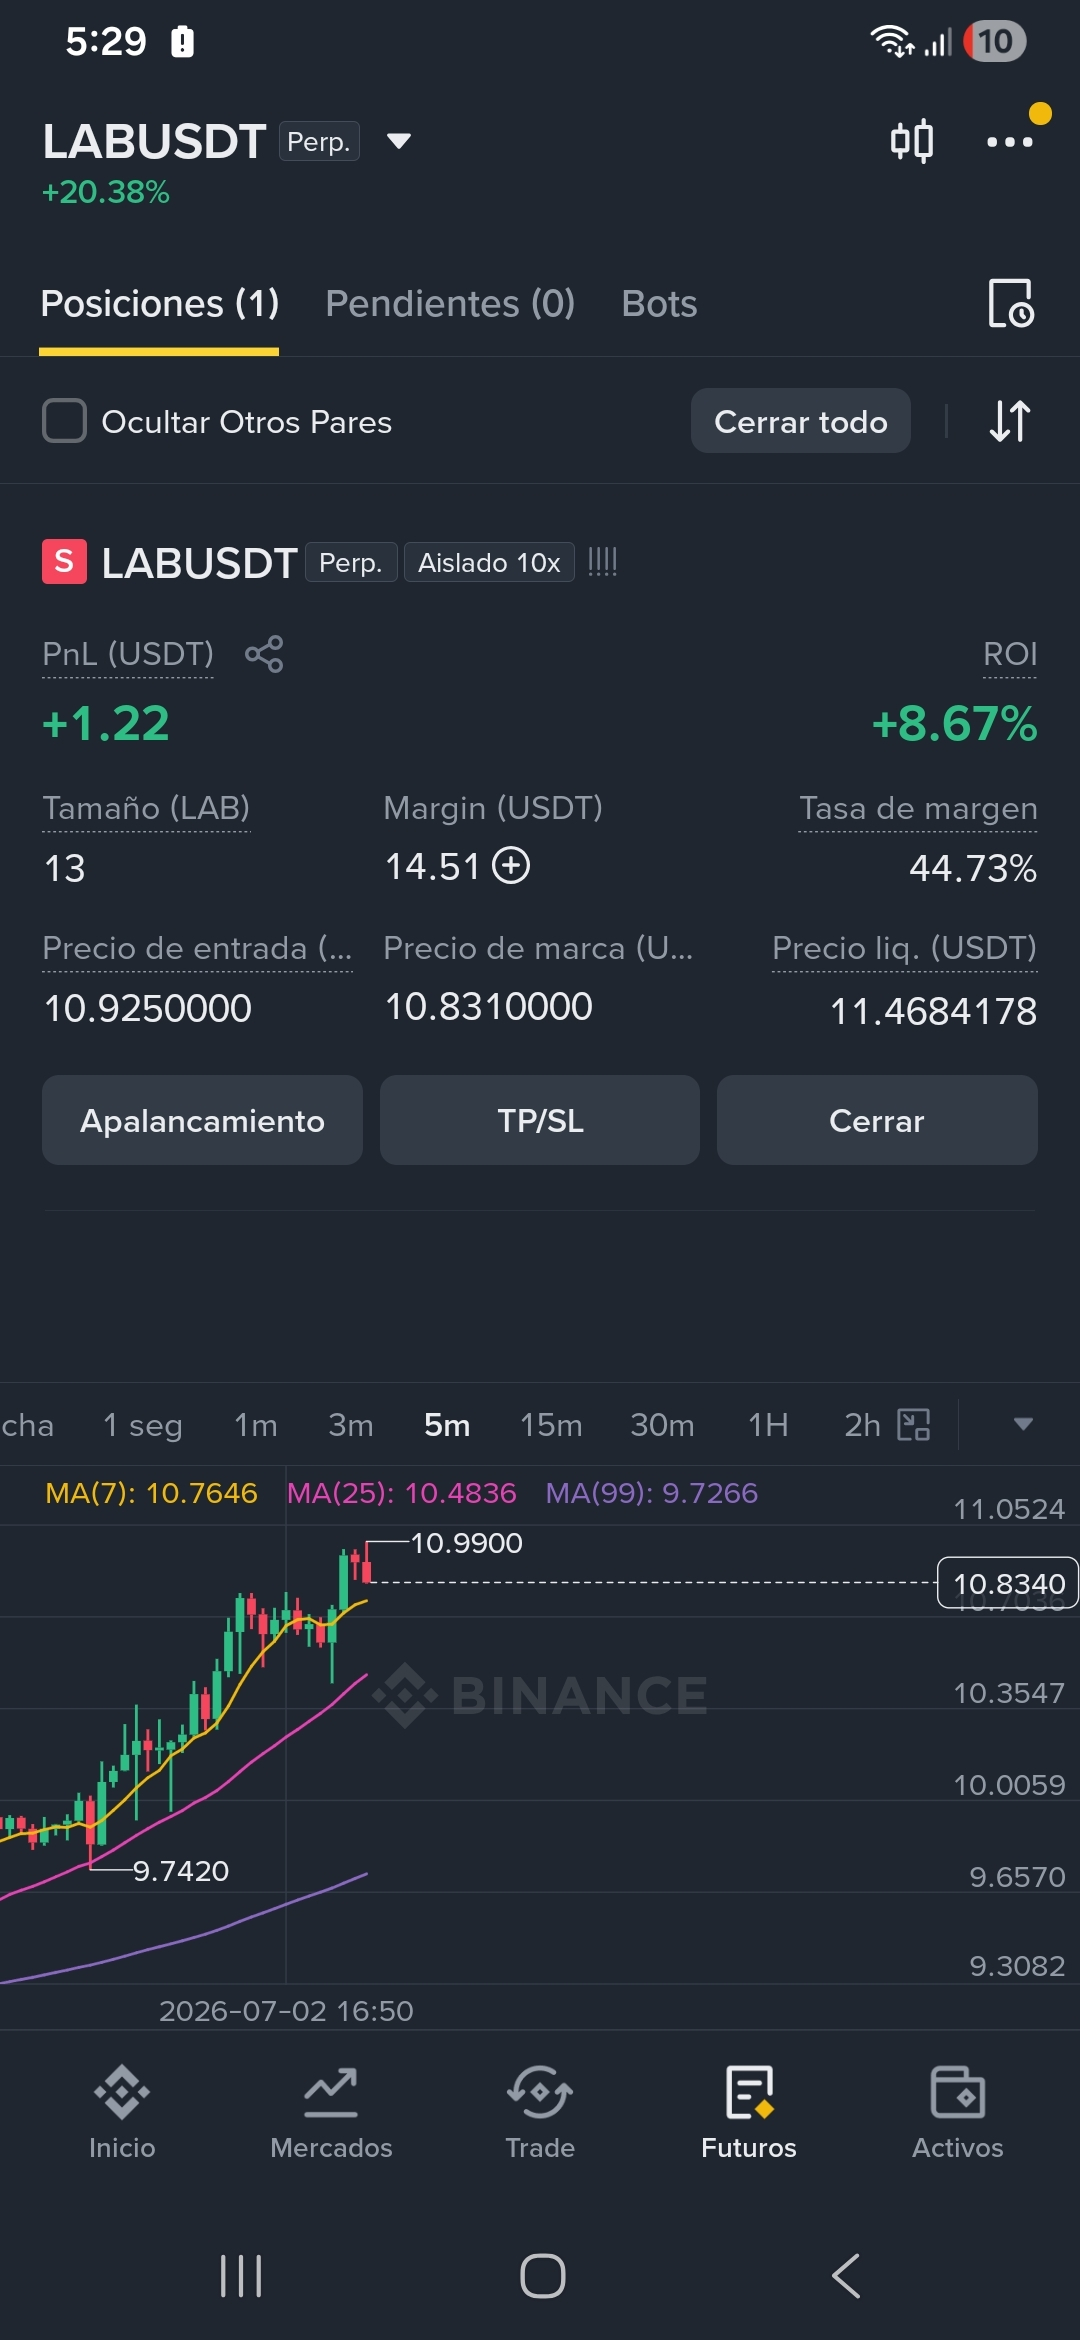Tap the ROI label
This screenshot has width=1080, height=2340.
click(1010, 654)
